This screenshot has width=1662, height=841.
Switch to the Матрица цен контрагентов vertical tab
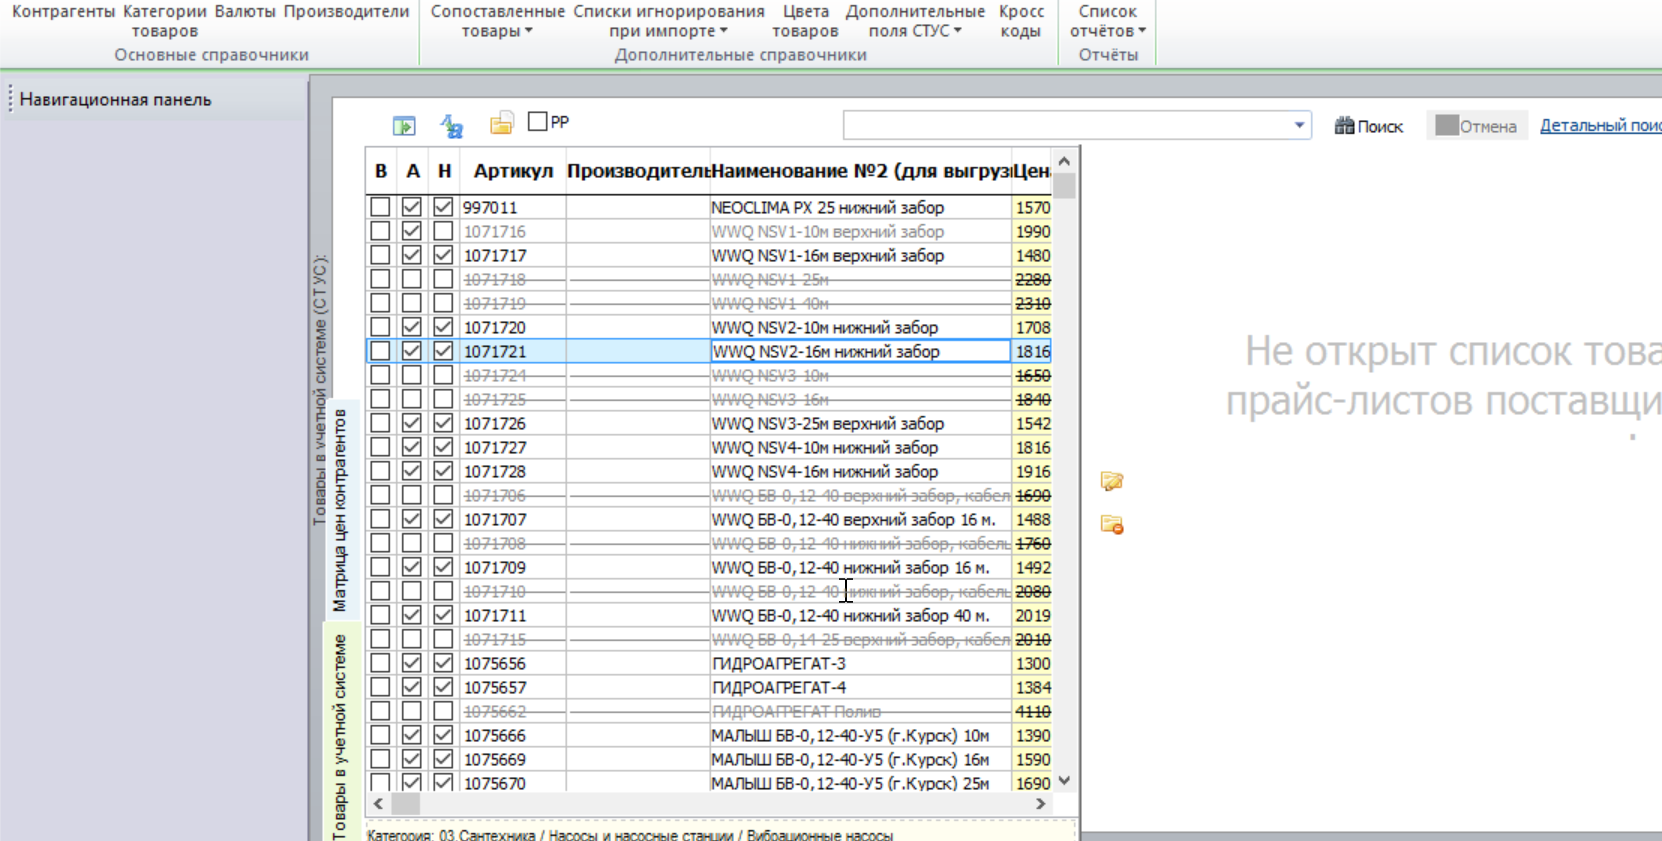click(340, 510)
